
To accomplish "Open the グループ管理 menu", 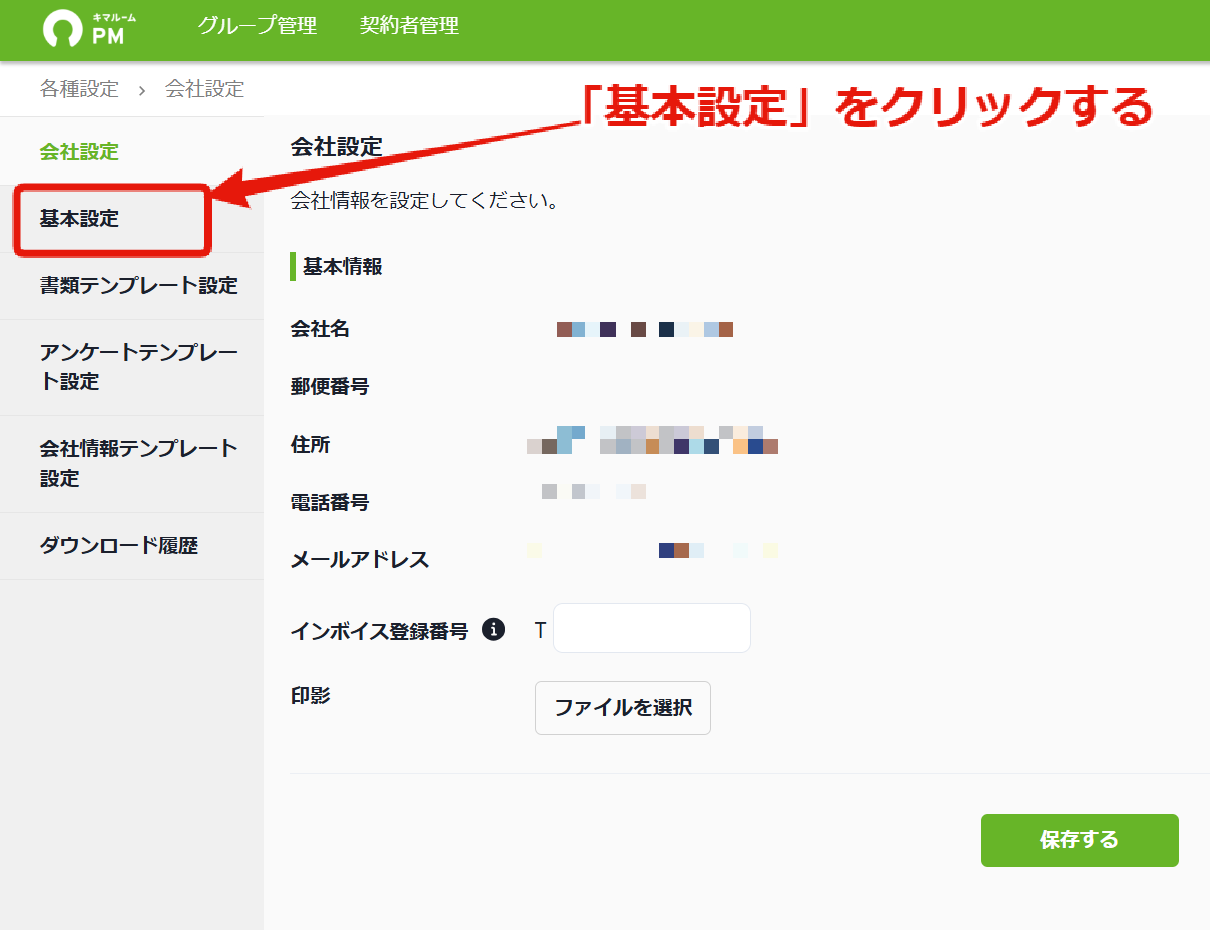I will click(x=257, y=26).
